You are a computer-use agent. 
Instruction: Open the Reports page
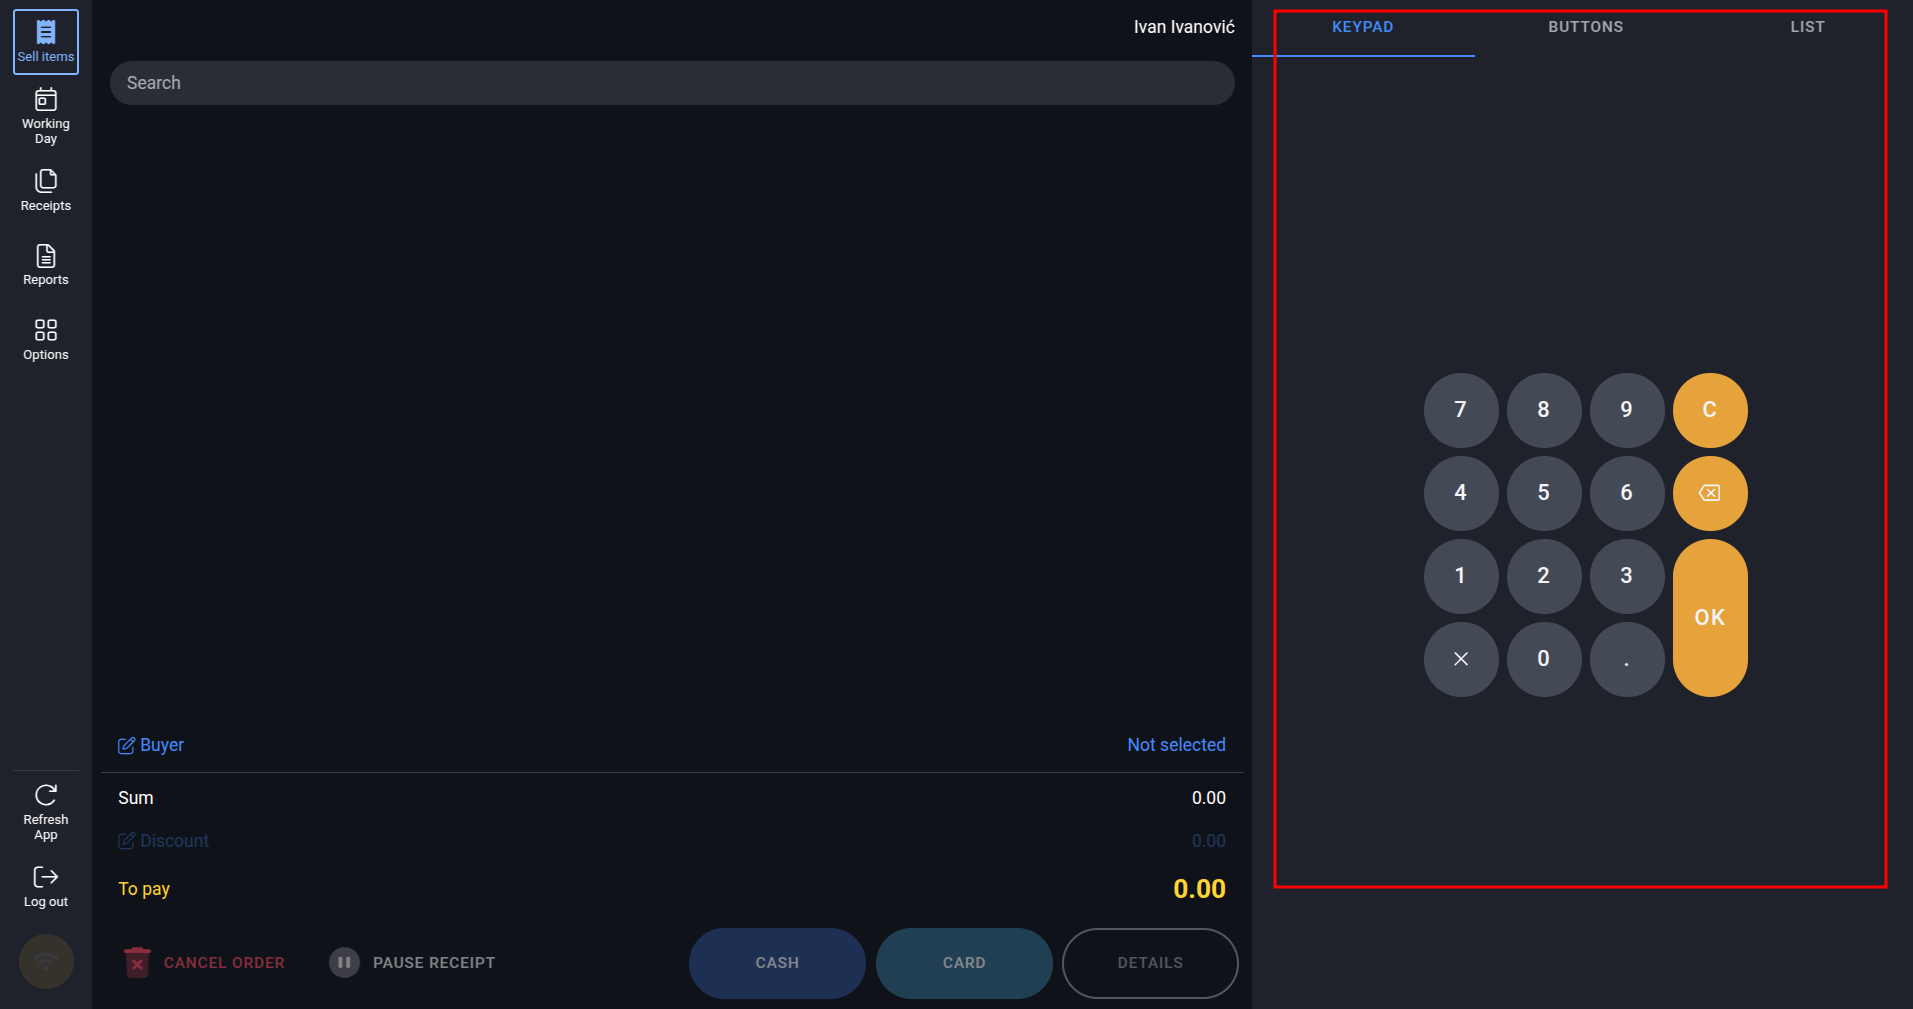pos(46,265)
